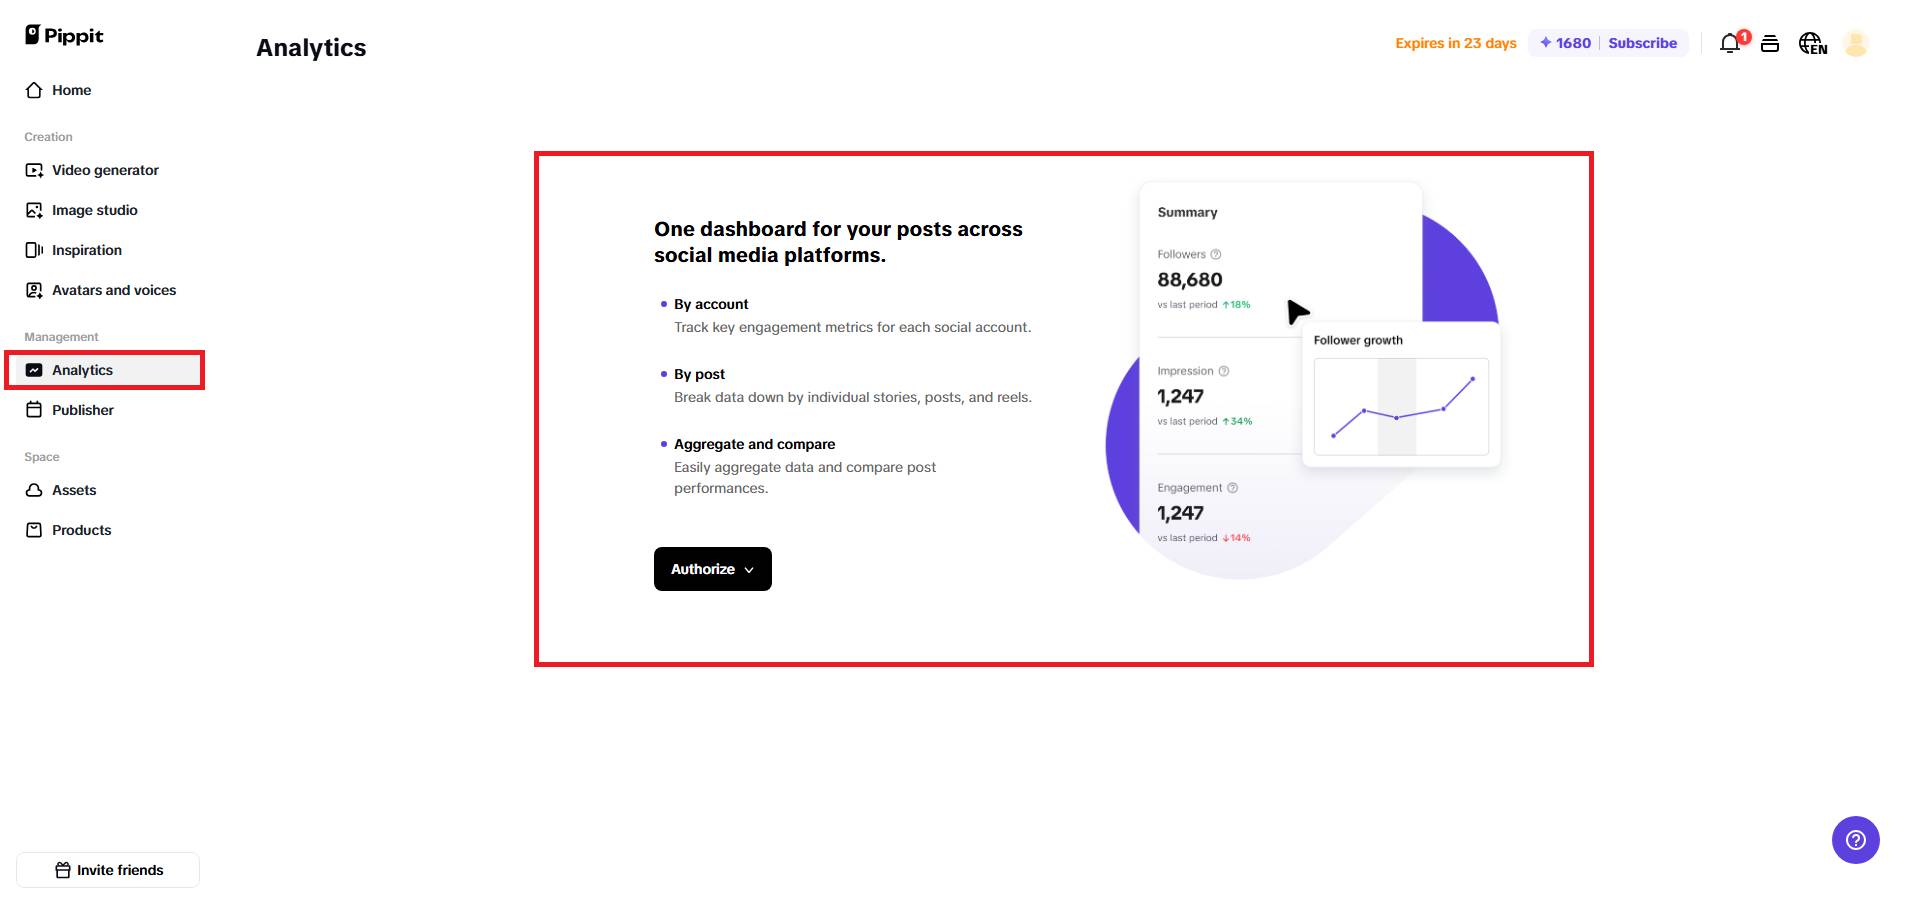Click the 1680 credits badge
This screenshot has height=899, width=1920.
tap(1563, 43)
